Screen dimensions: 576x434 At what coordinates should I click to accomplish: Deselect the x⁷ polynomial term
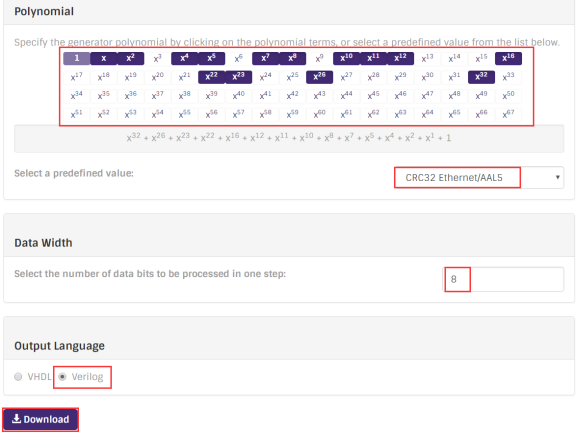[266, 58]
